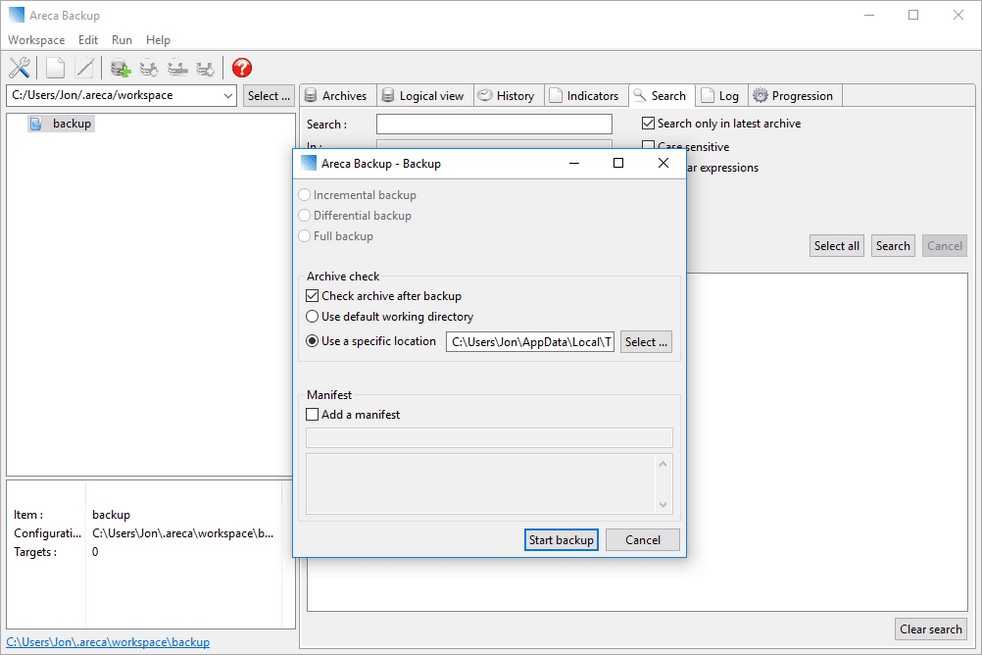Click the blank page new-target toolbar icon

point(55,68)
